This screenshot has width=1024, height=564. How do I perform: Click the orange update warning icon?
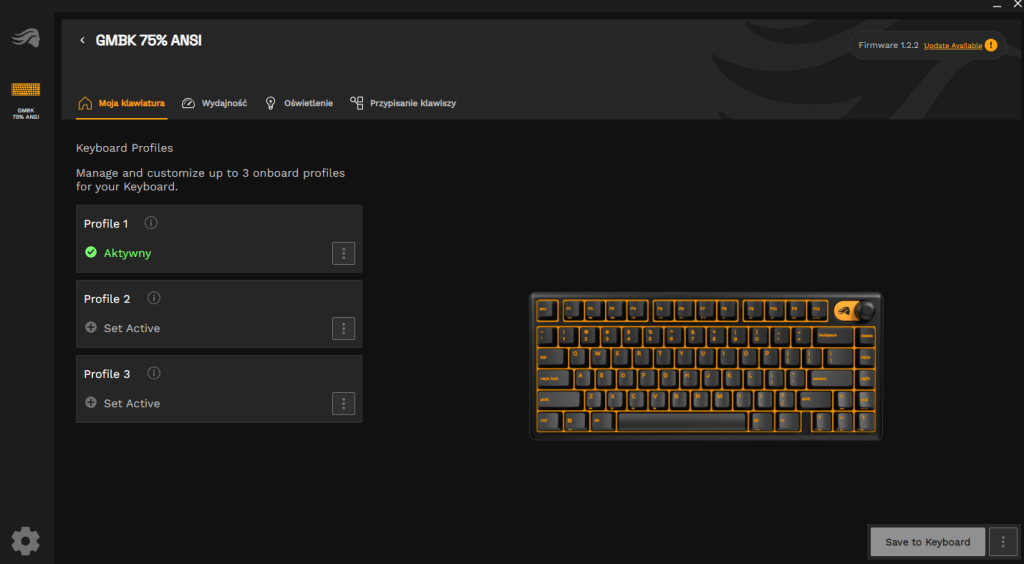click(x=991, y=45)
